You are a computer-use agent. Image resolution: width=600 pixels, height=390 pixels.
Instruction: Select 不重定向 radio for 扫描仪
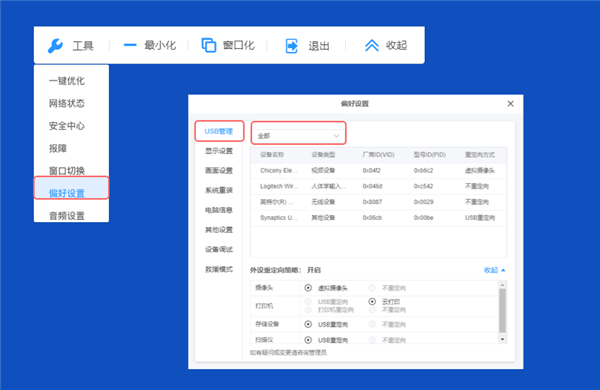coord(372,340)
